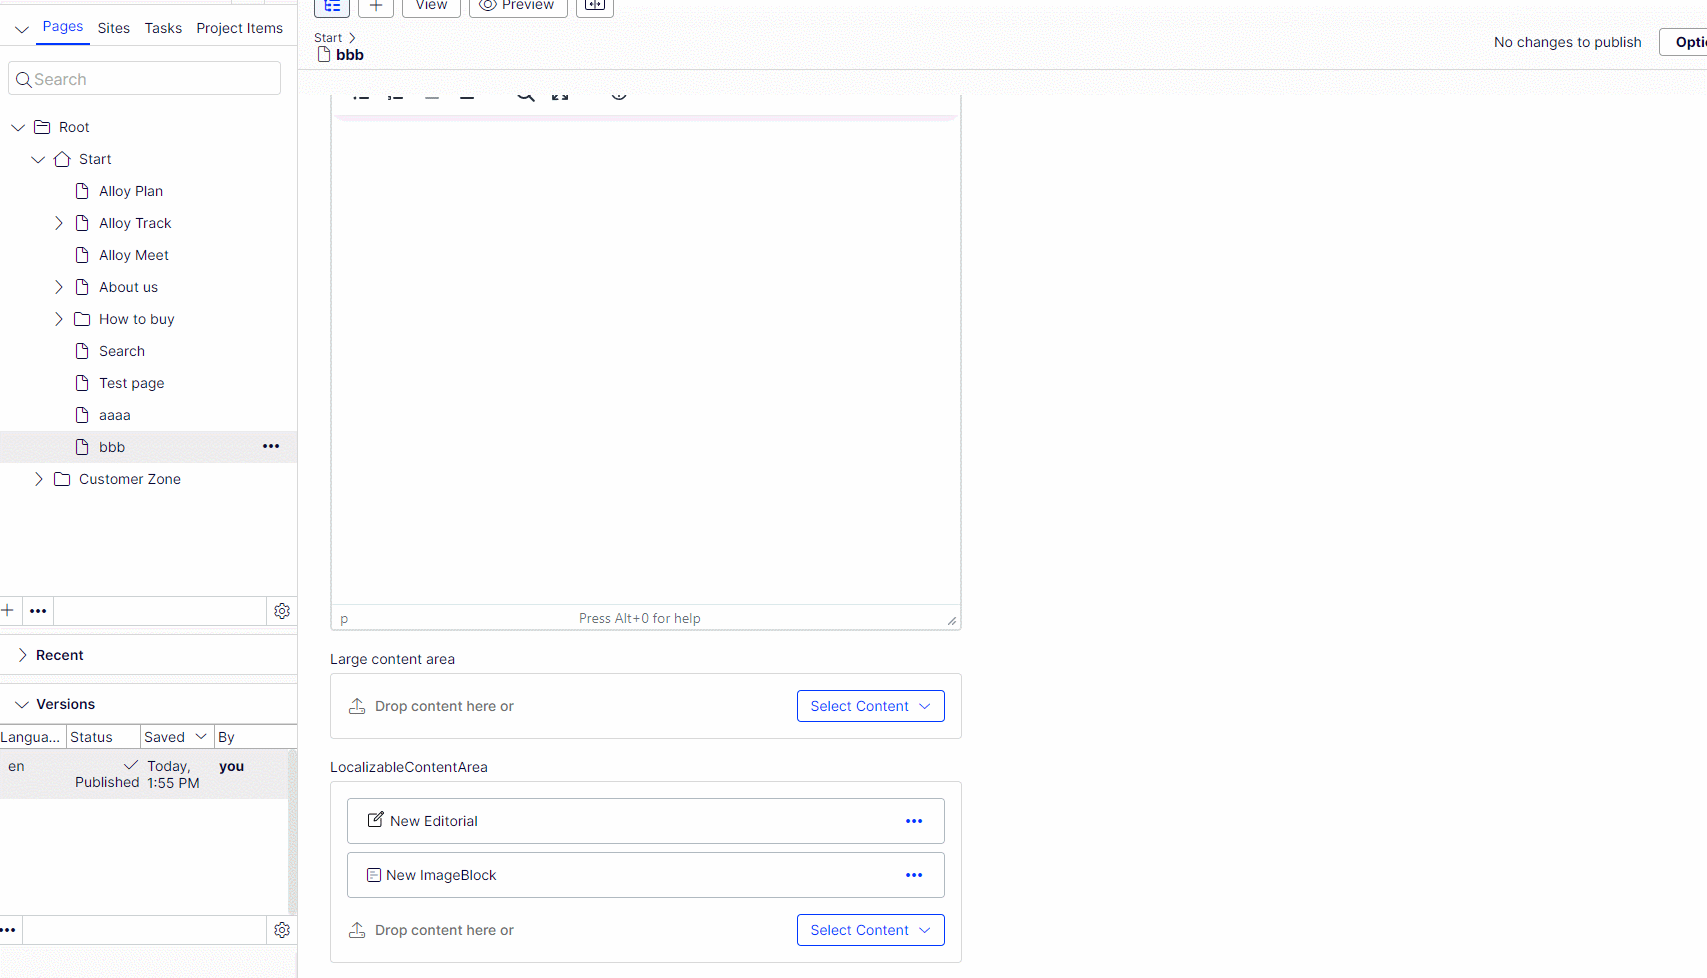1707x978 pixels.
Task: Open the Tasks tab
Action: [x=163, y=28]
